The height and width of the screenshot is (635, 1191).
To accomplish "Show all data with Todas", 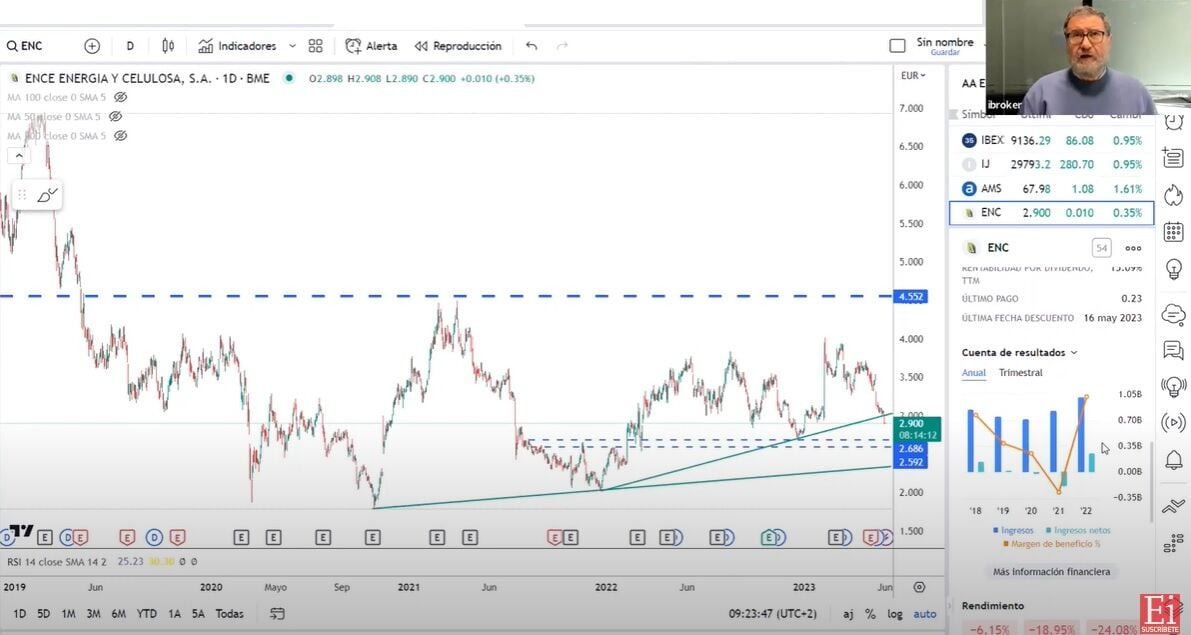I will pyautogui.click(x=229, y=614).
